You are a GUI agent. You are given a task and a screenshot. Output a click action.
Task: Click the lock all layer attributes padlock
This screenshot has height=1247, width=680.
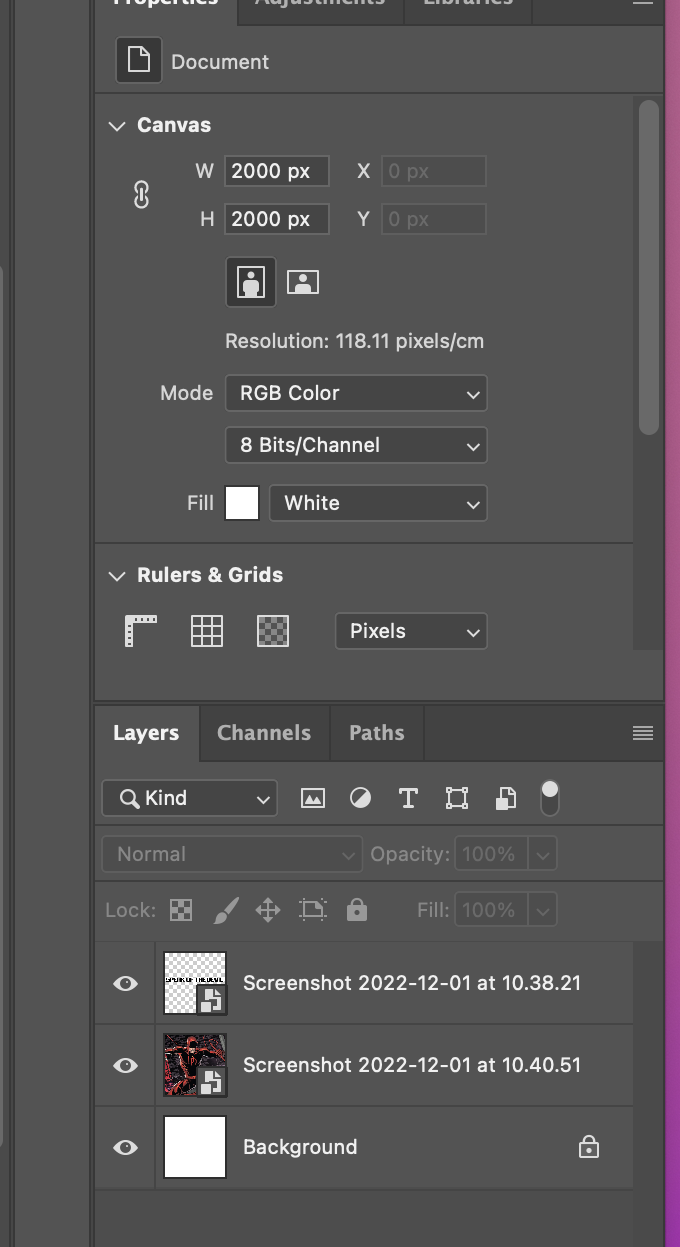[x=357, y=910]
